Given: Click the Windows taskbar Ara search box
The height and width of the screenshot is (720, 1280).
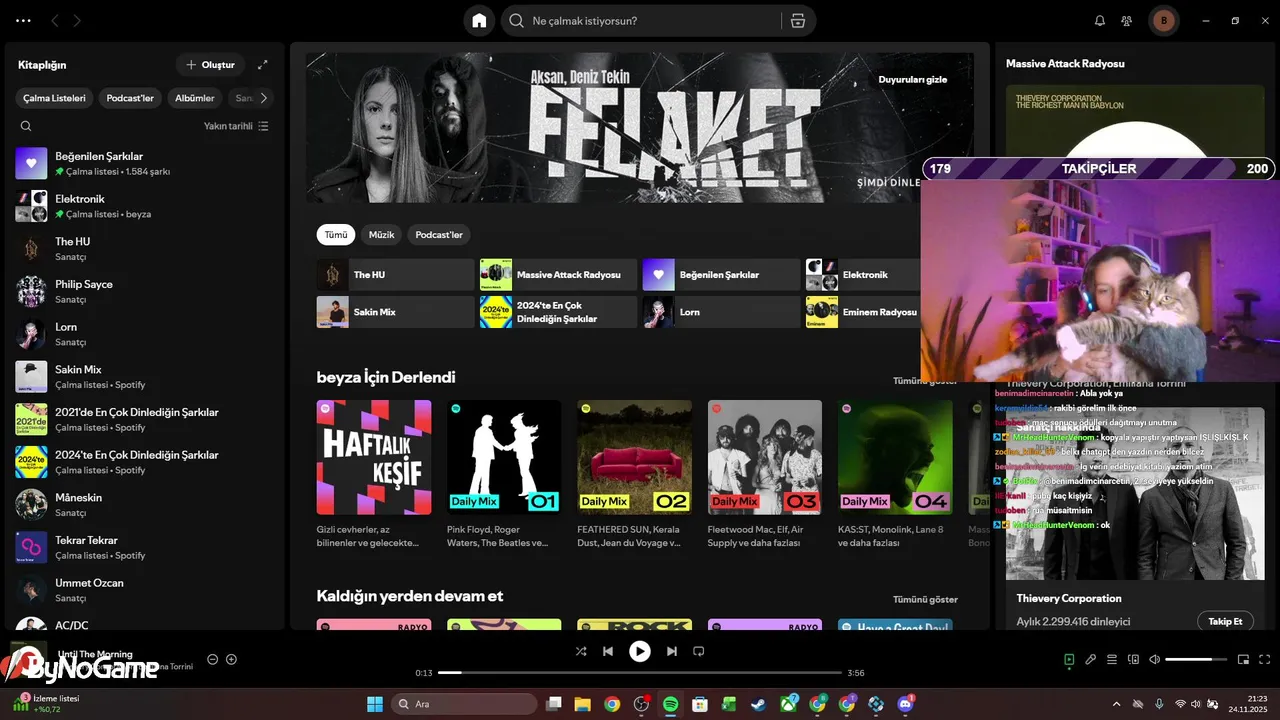Looking at the screenshot, I should pos(464,704).
